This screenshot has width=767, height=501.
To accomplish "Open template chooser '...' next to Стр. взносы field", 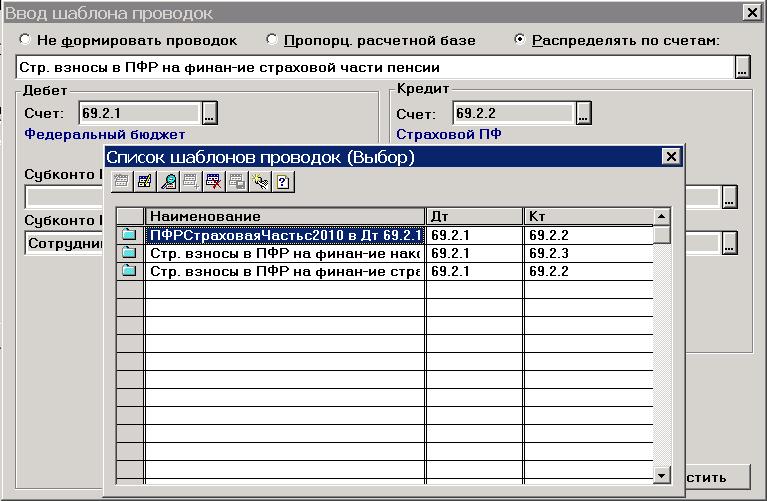I will pos(743,67).
